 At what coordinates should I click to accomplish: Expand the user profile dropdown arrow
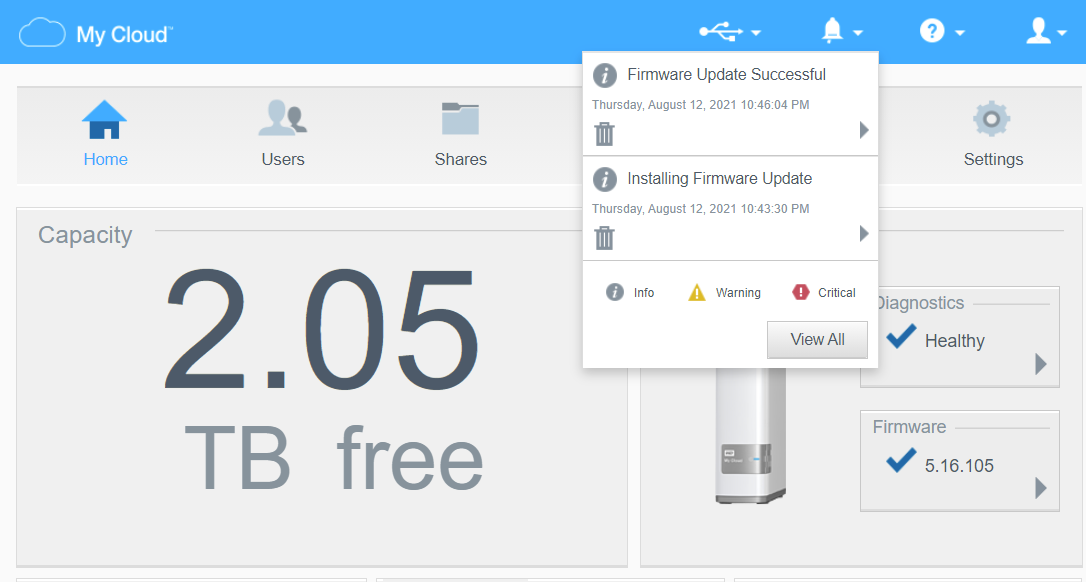pos(1062,33)
